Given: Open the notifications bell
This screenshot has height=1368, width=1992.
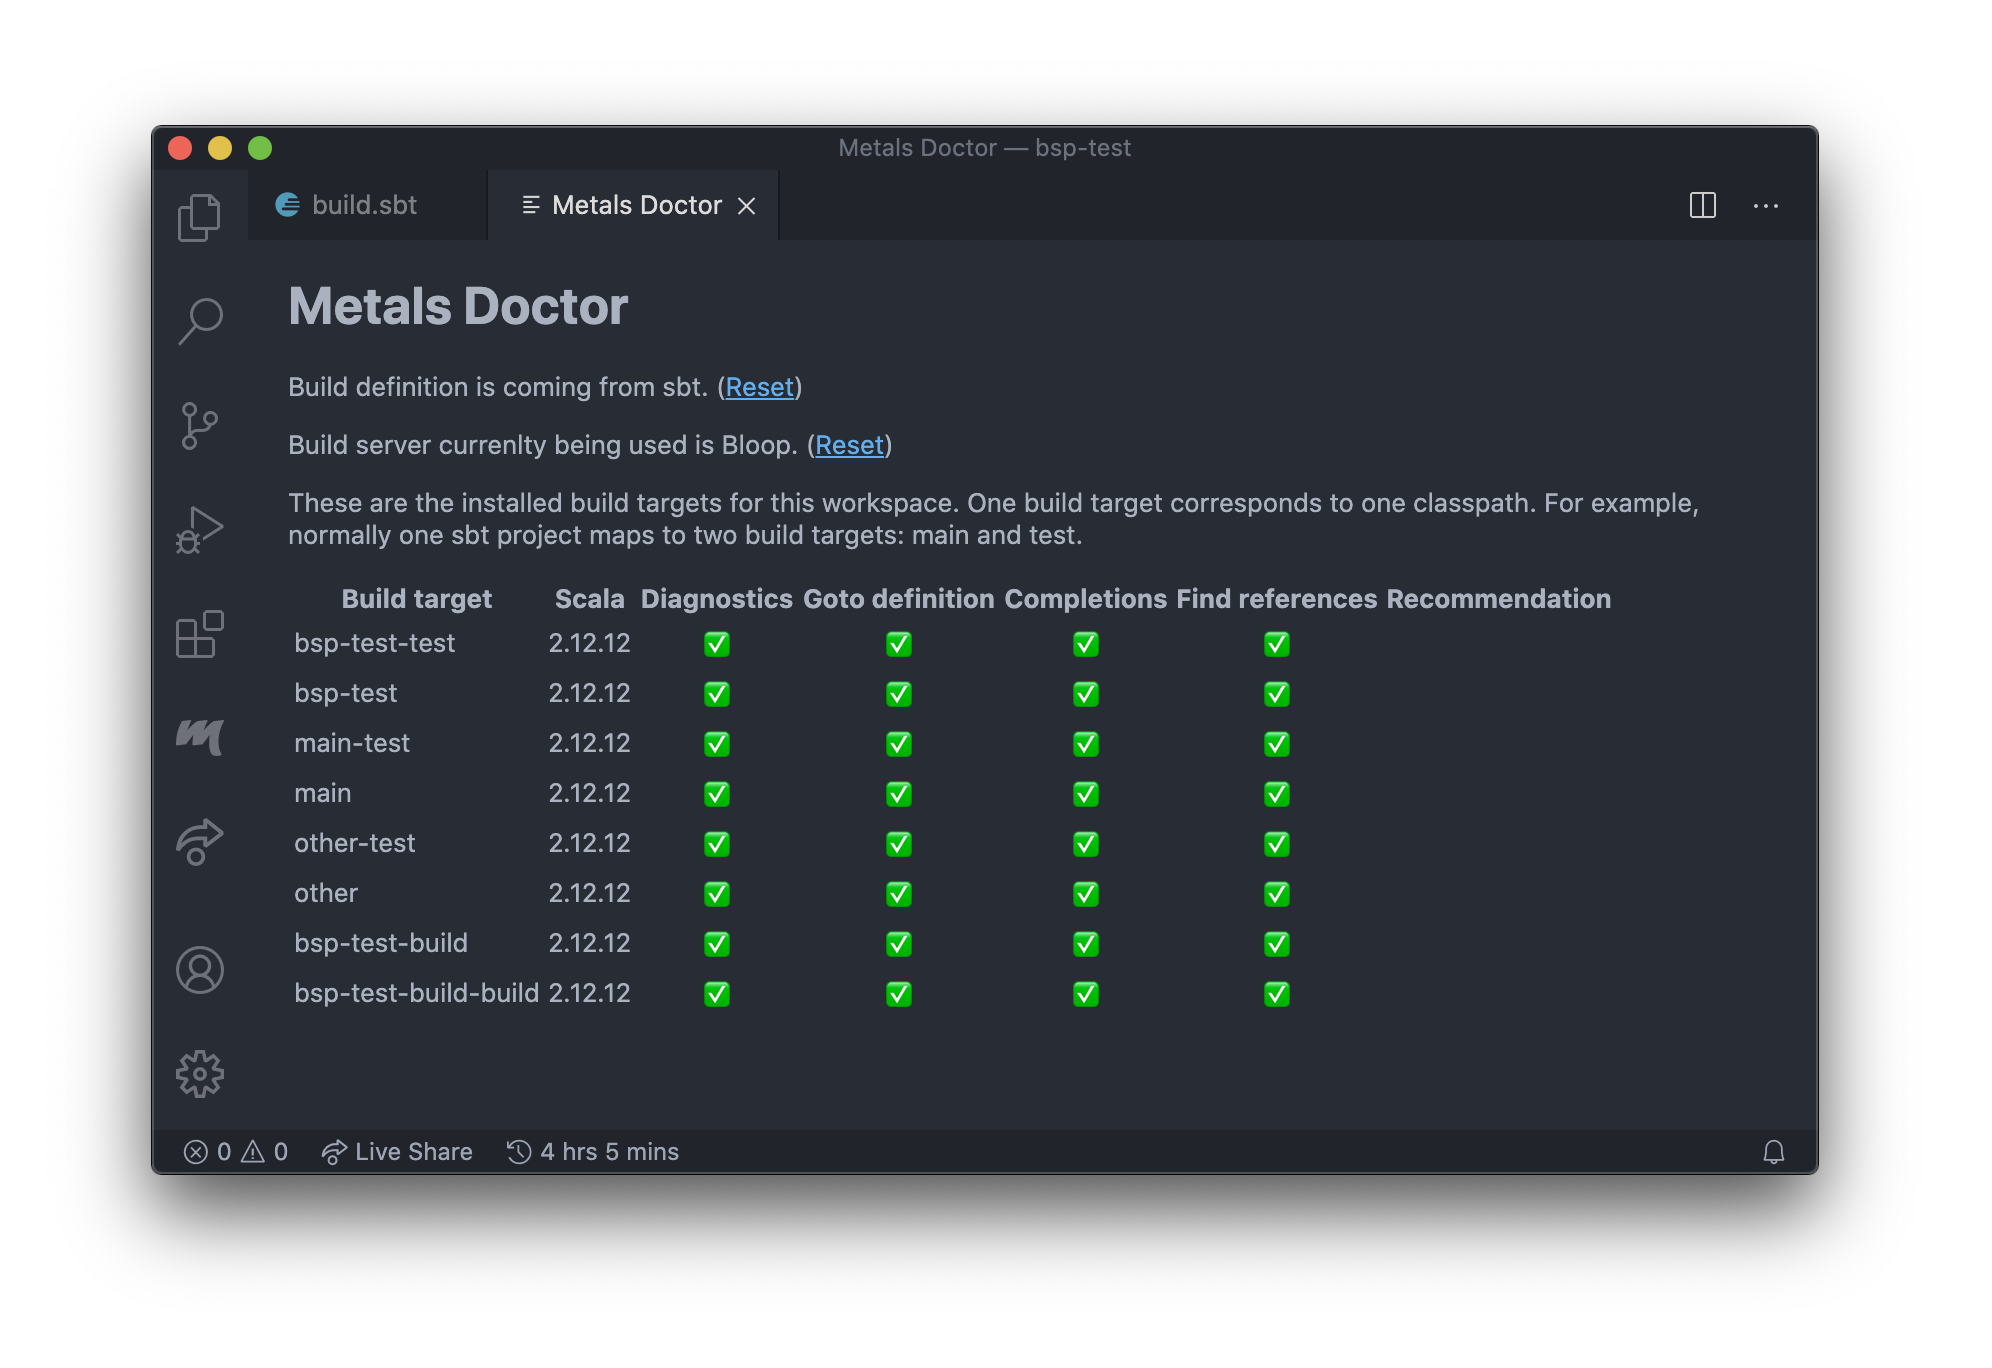Looking at the screenshot, I should pyautogui.click(x=1773, y=1151).
